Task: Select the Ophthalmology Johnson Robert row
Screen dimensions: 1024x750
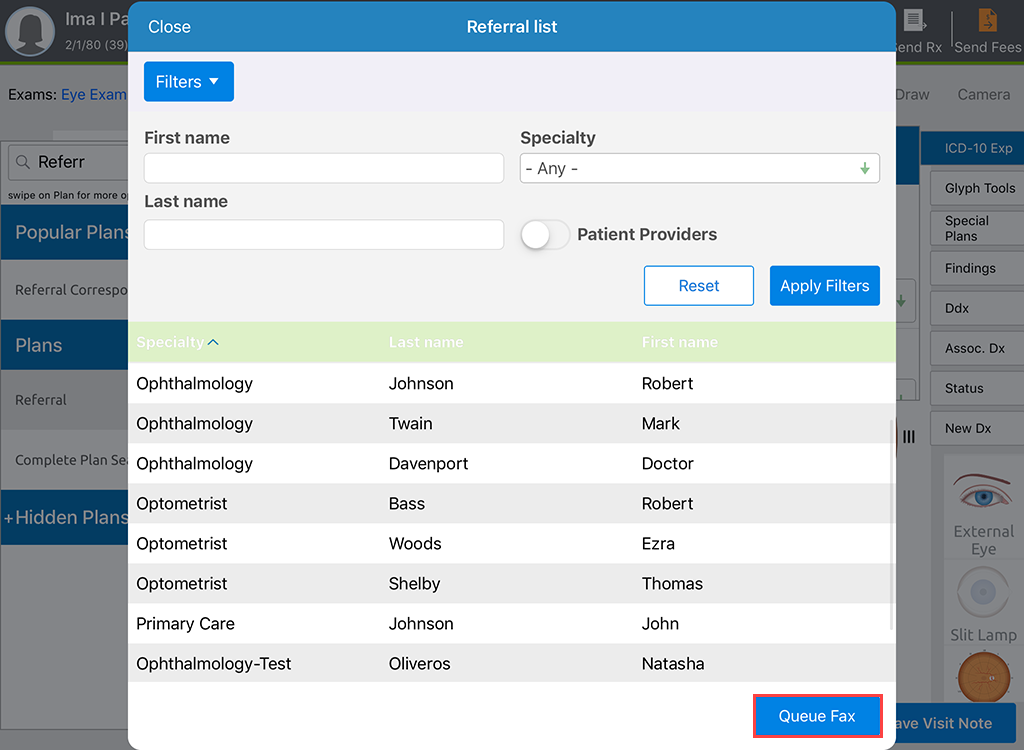Action: tap(511, 383)
